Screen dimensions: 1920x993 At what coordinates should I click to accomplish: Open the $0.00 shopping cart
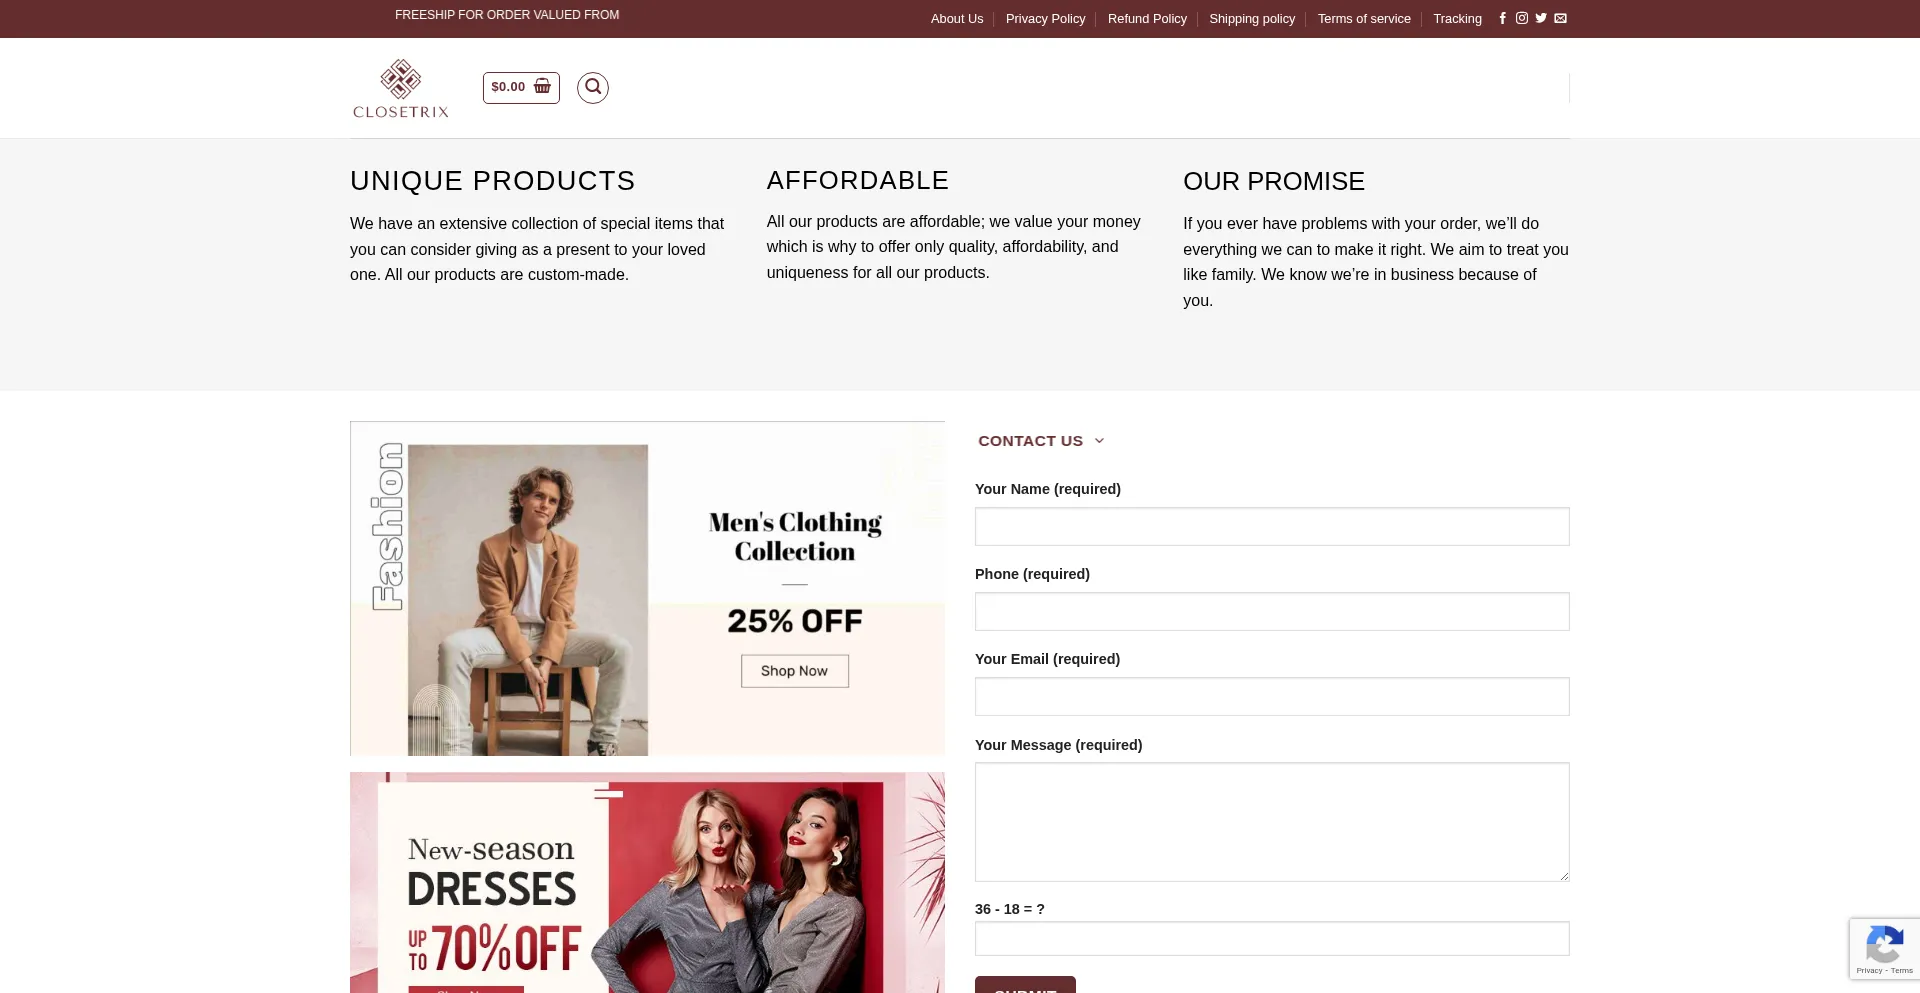521,87
